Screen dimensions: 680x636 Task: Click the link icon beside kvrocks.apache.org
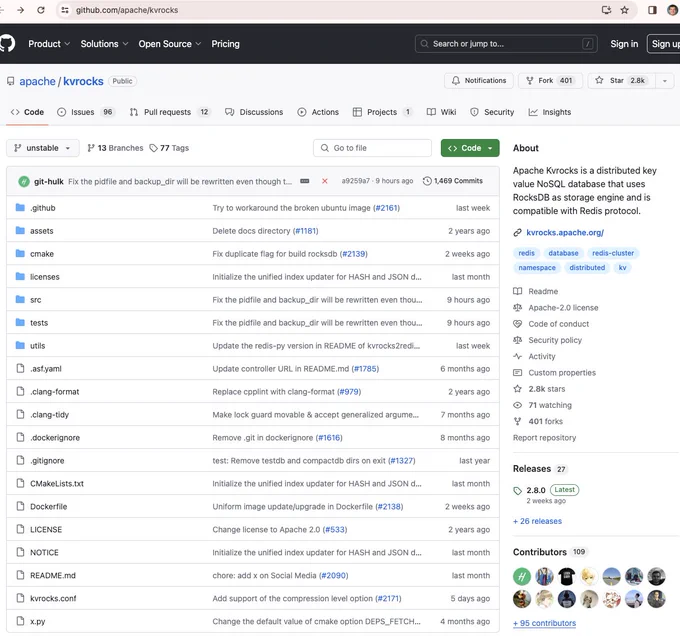[517, 233]
